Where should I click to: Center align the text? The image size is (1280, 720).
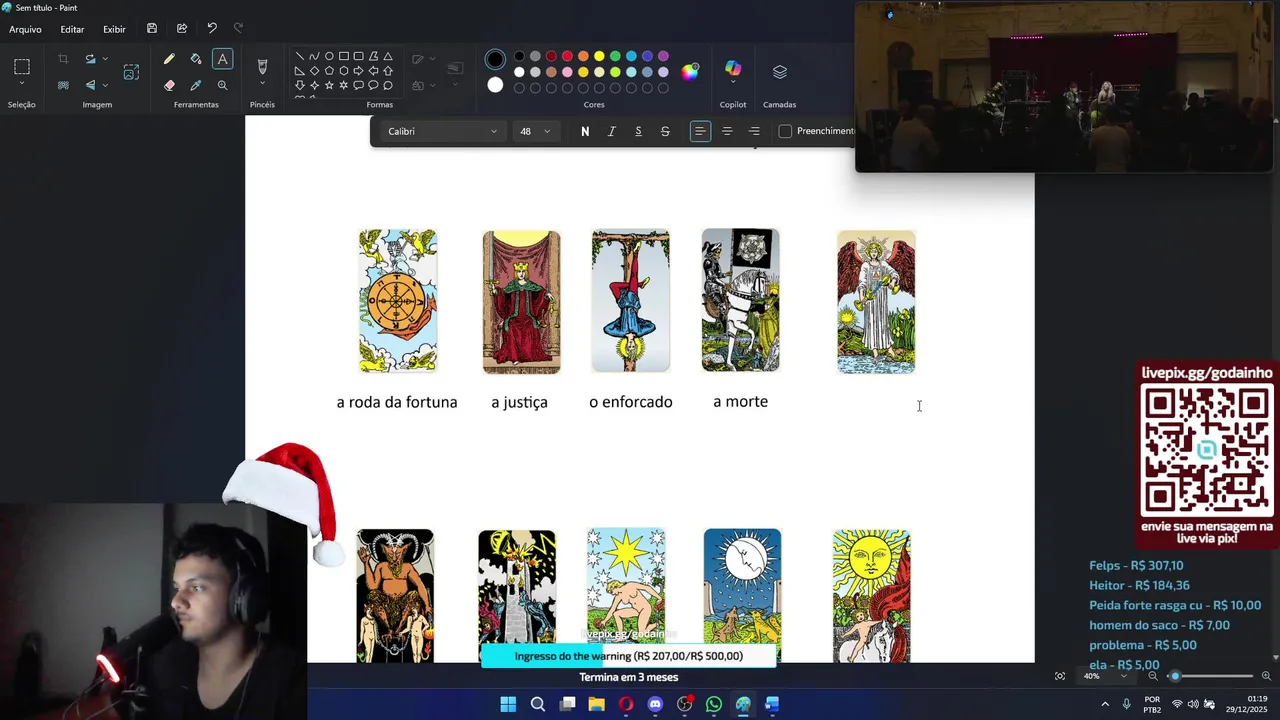coord(727,131)
